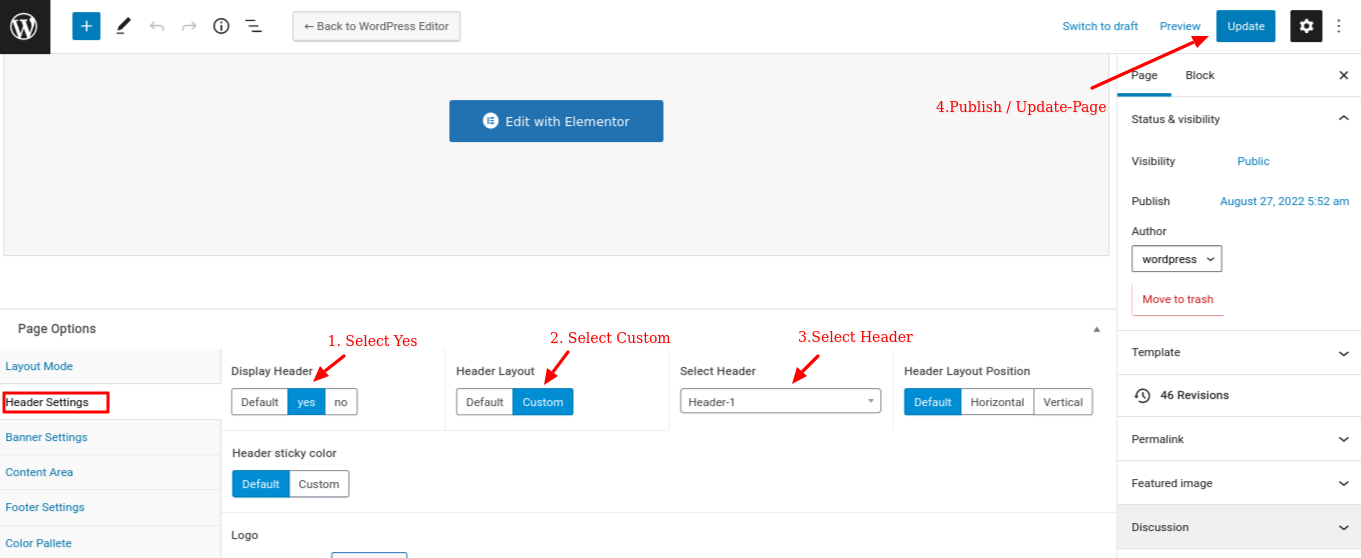Expand the Template panel
Screen dimensions: 1361x558
coord(1239,353)
